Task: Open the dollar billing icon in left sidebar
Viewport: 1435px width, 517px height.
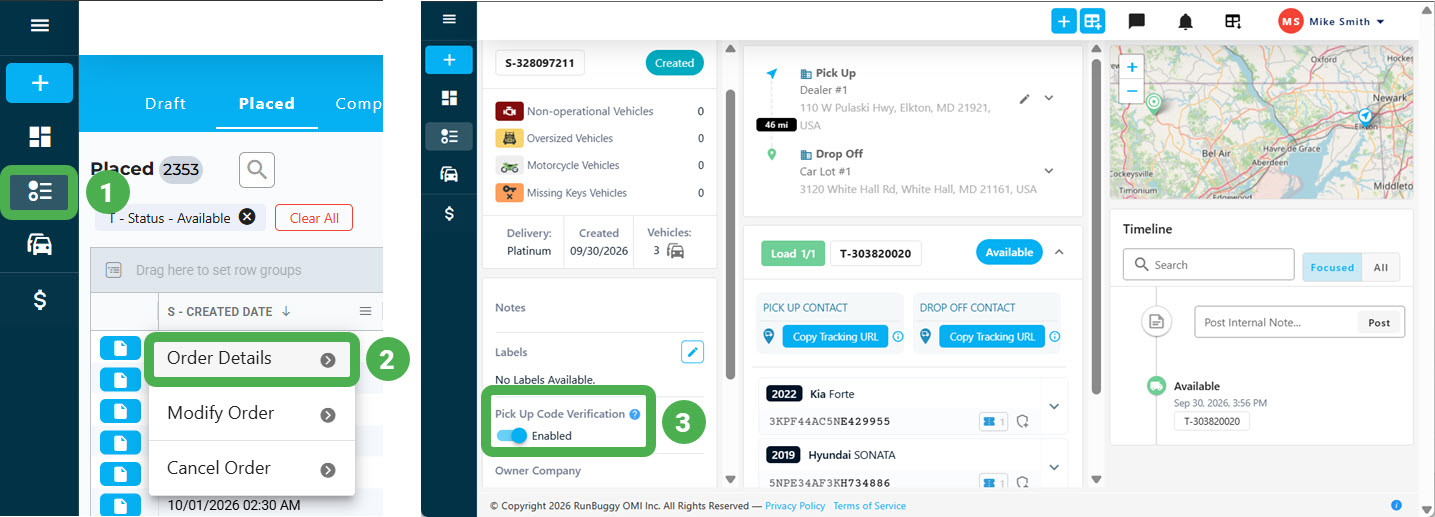Action: 39,299
